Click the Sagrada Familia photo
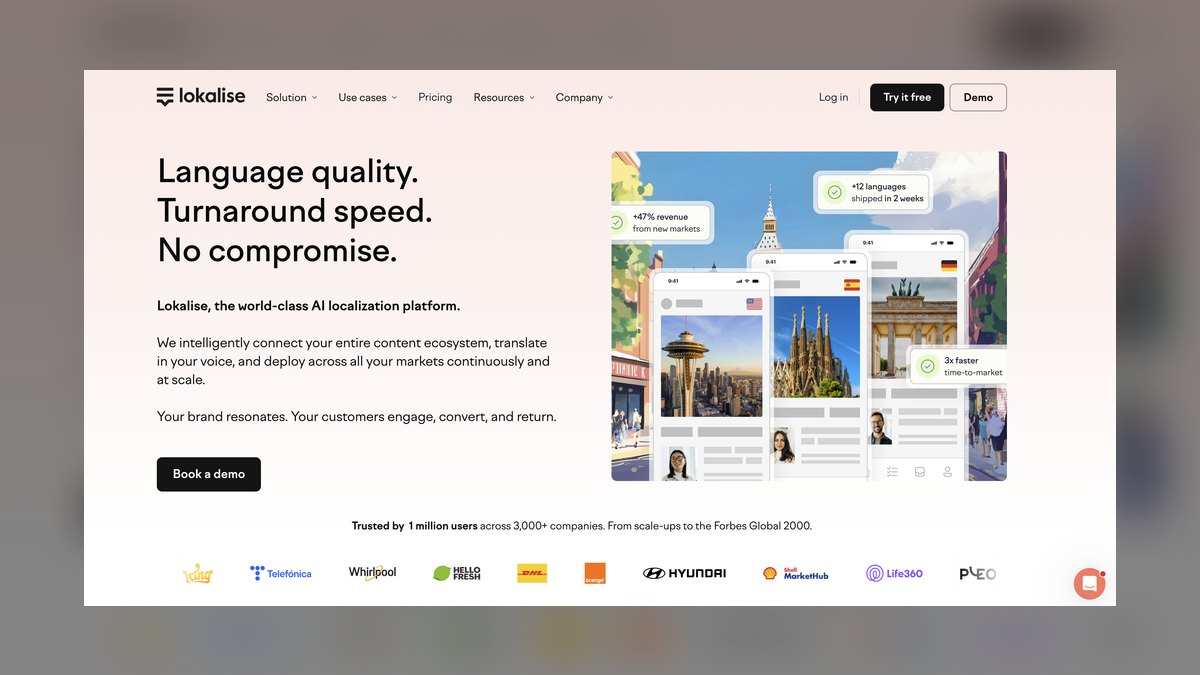The height and width of the screenshot is (675, 1200). [x=816, y=347]
